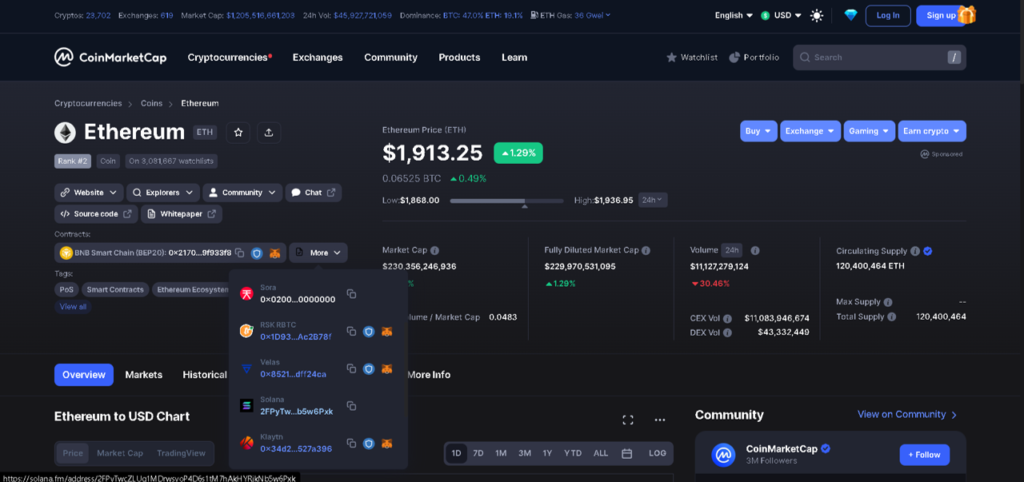
Task: Add BNB Smart Chain contract to MetaMask
Action: click(276, 253)
